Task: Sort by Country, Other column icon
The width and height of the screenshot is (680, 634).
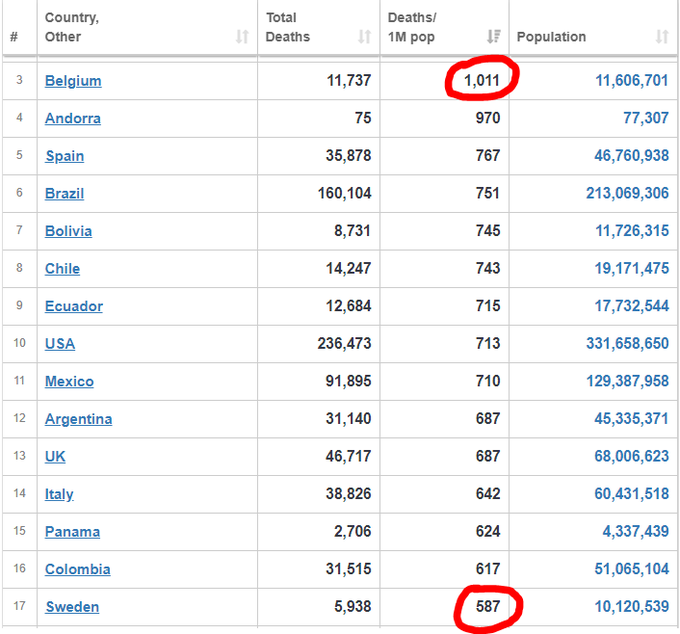Action: pos(242,37)
